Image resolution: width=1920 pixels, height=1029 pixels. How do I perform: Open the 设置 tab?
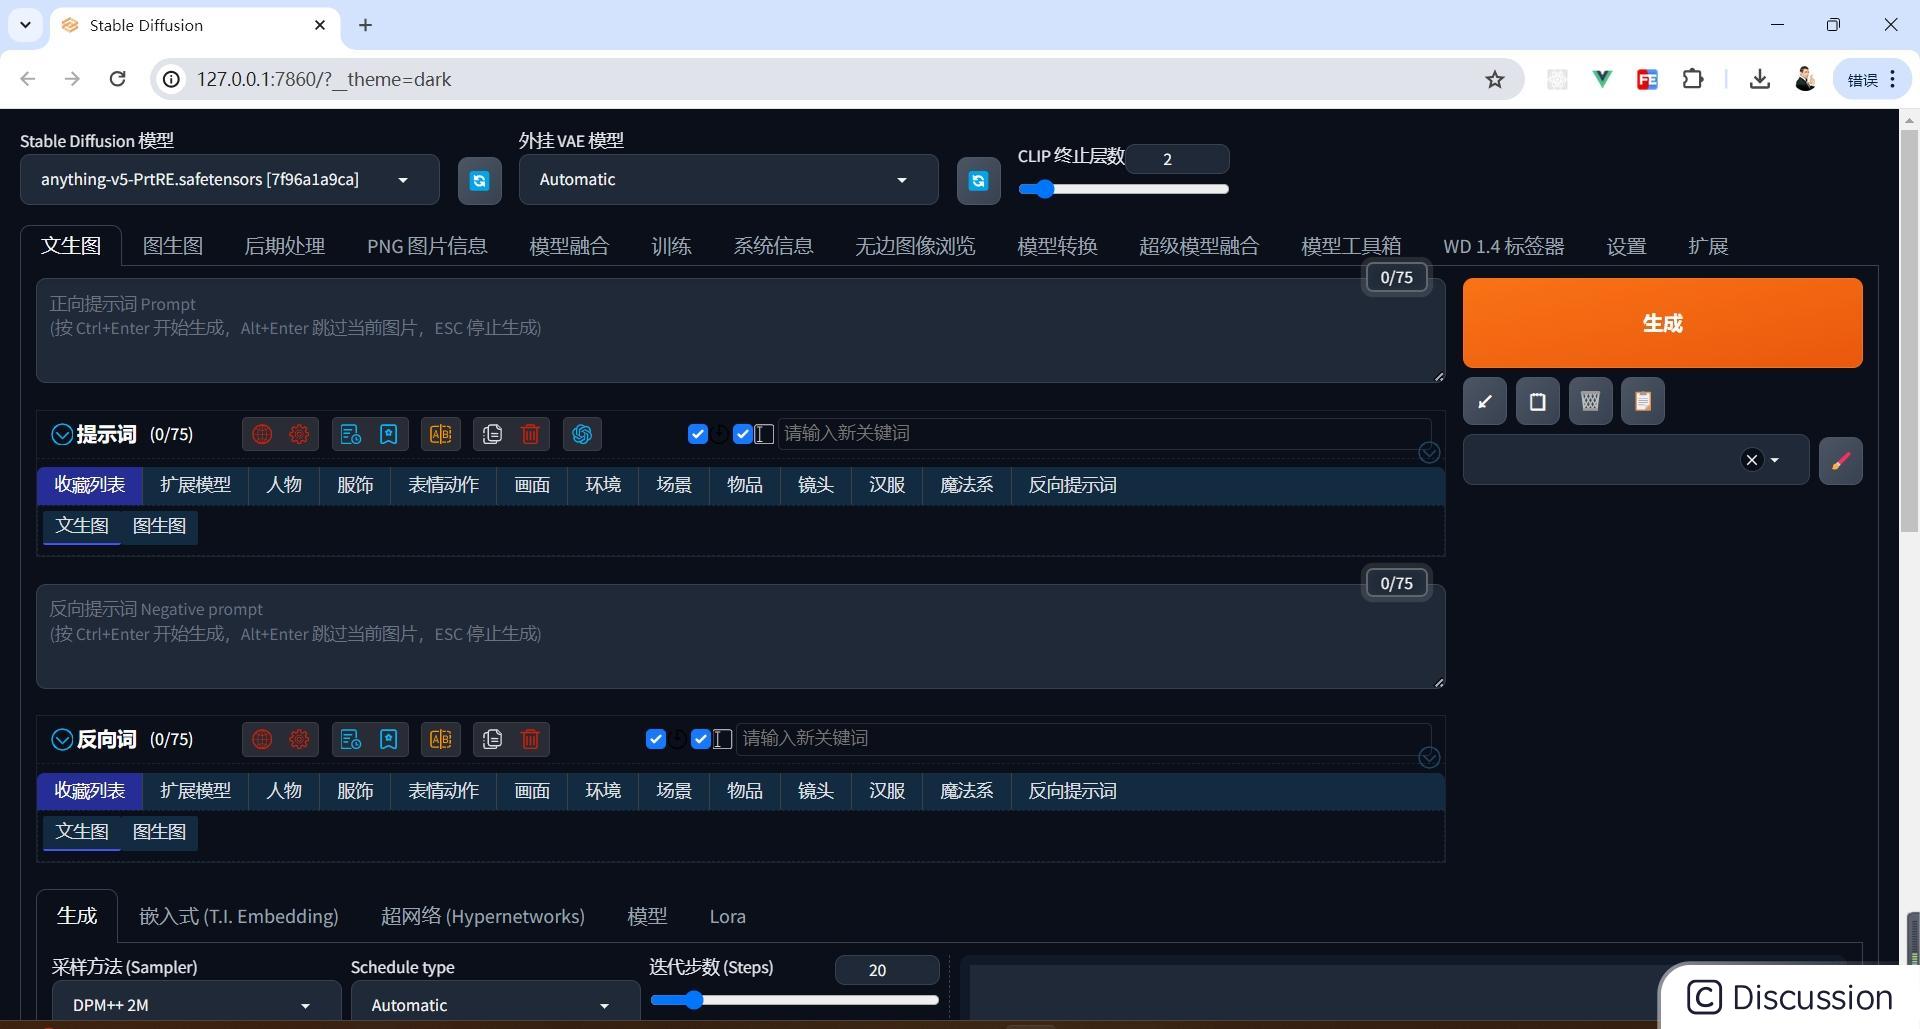(x=1626, y=246)
